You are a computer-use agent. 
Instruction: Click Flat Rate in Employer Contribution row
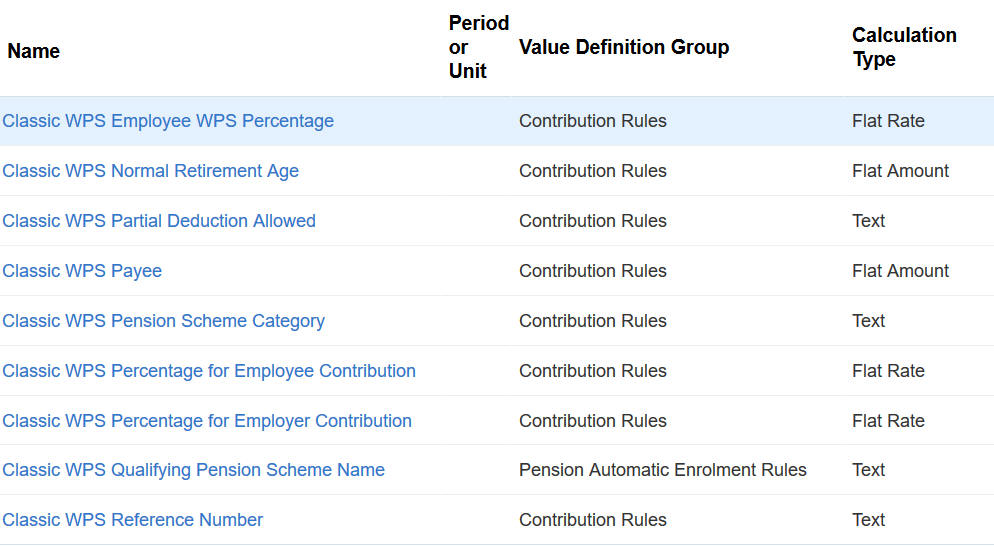[888, 421]
